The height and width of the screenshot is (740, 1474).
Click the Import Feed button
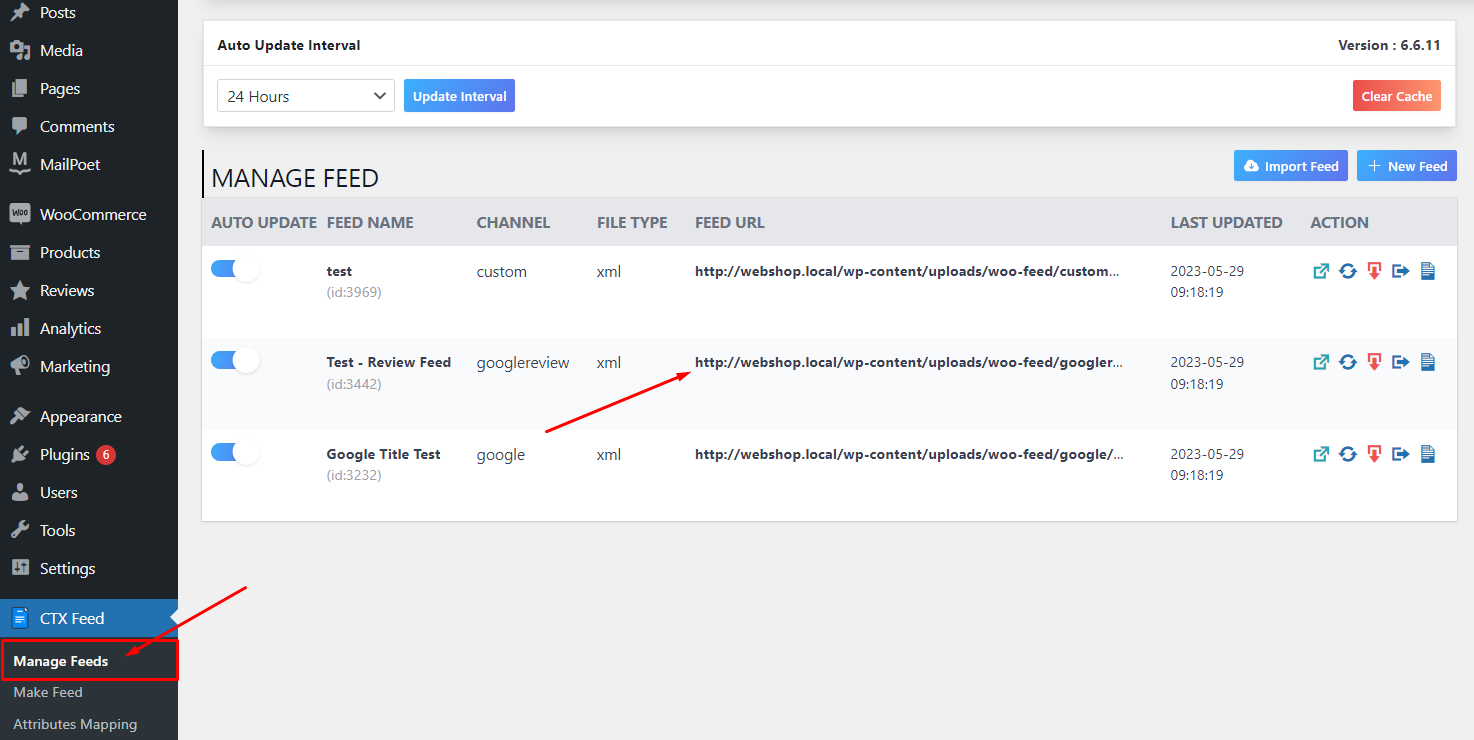[x=1290, y=165]
